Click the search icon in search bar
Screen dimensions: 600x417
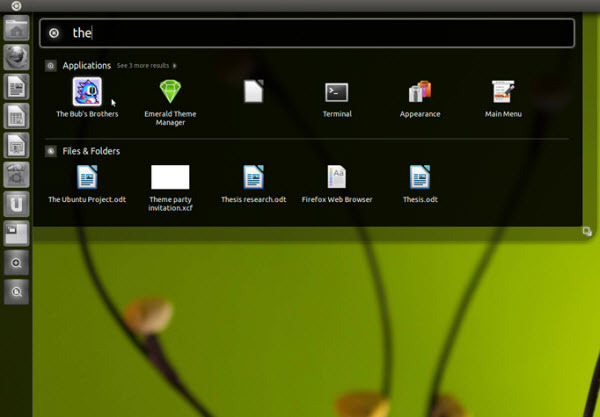tap(54, 33)
